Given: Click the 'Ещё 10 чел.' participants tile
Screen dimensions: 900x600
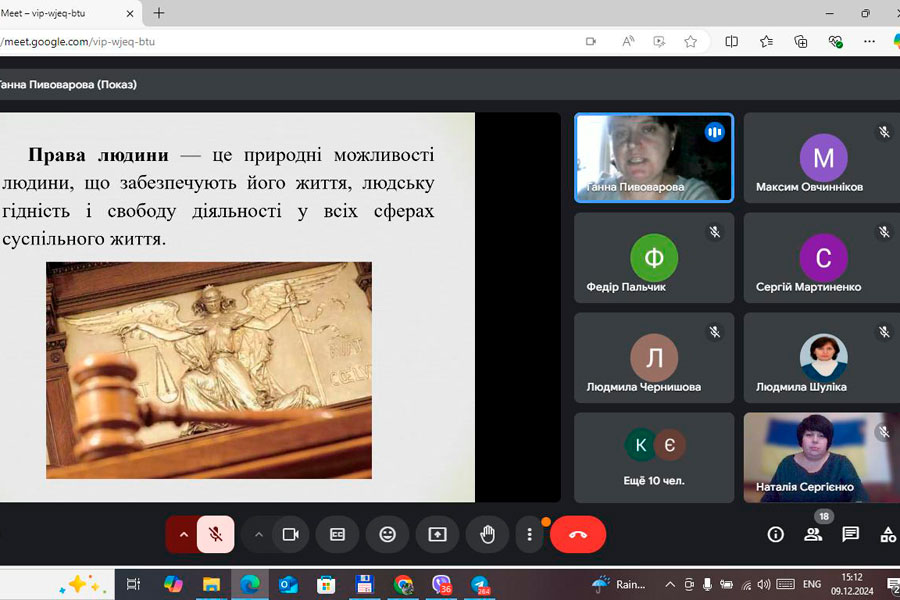Looking at the screenshot, I should pos(654,457).
